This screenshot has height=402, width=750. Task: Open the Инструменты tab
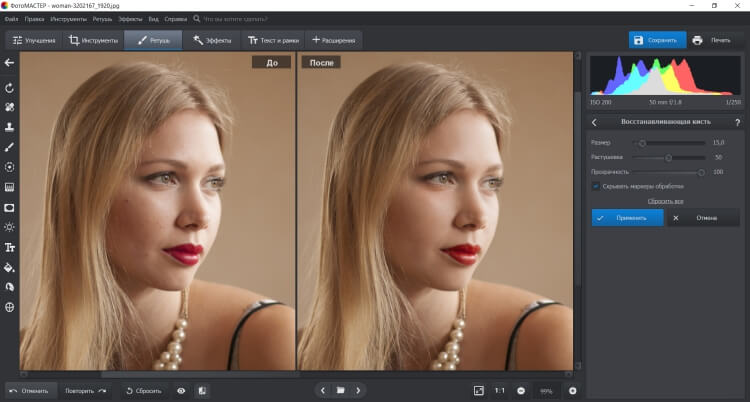coord(93,40)
